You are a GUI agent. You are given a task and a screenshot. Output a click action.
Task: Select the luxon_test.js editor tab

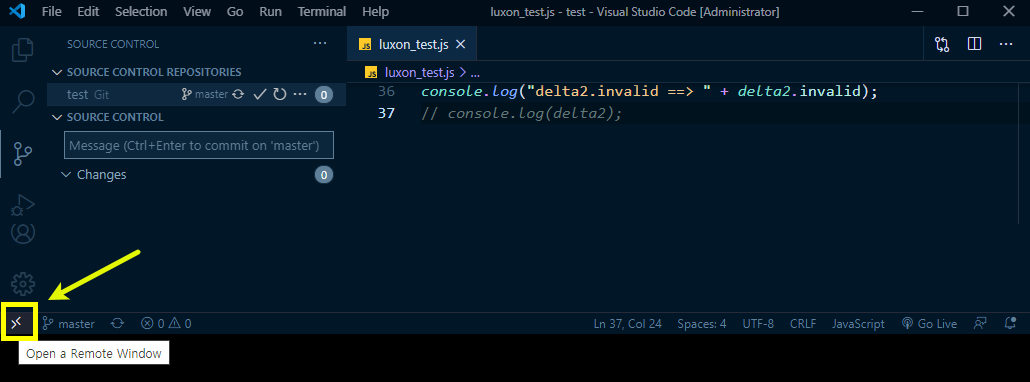pos(412,44)
